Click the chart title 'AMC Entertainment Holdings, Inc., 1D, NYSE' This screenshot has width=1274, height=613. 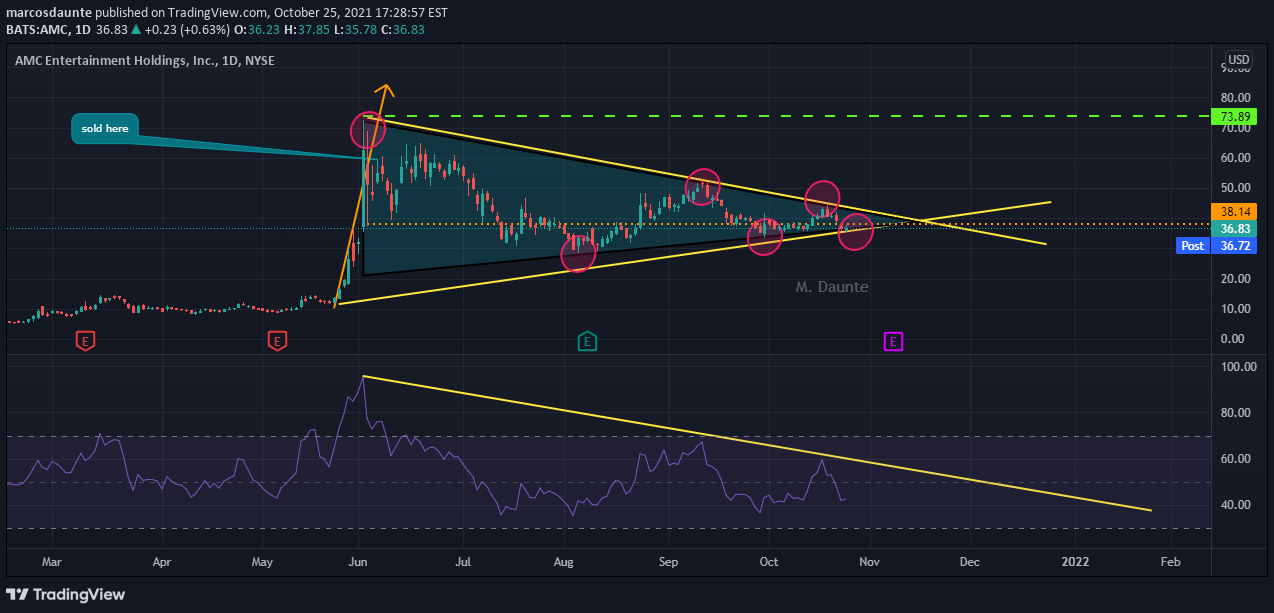tap(145, 61)
